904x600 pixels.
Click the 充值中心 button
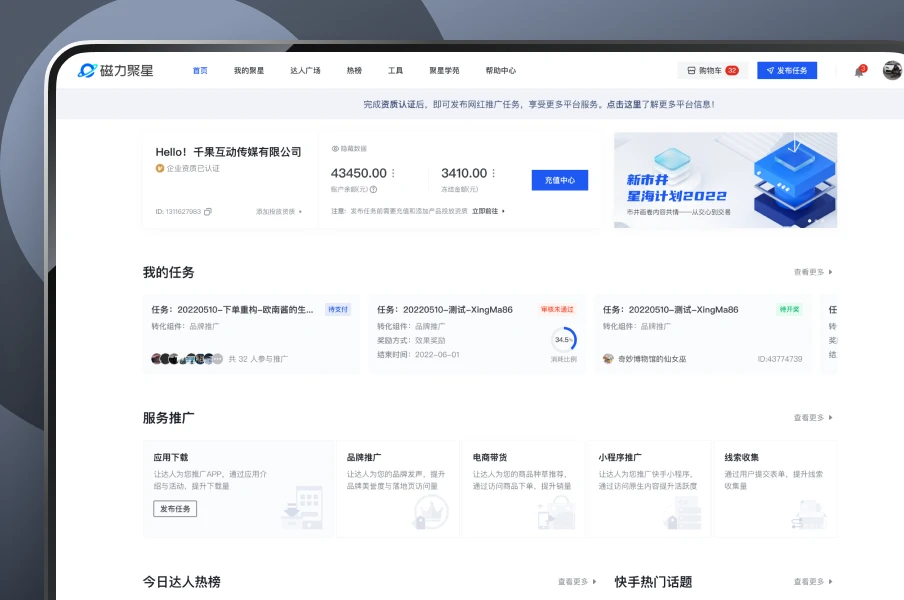(x=560, y=180)
